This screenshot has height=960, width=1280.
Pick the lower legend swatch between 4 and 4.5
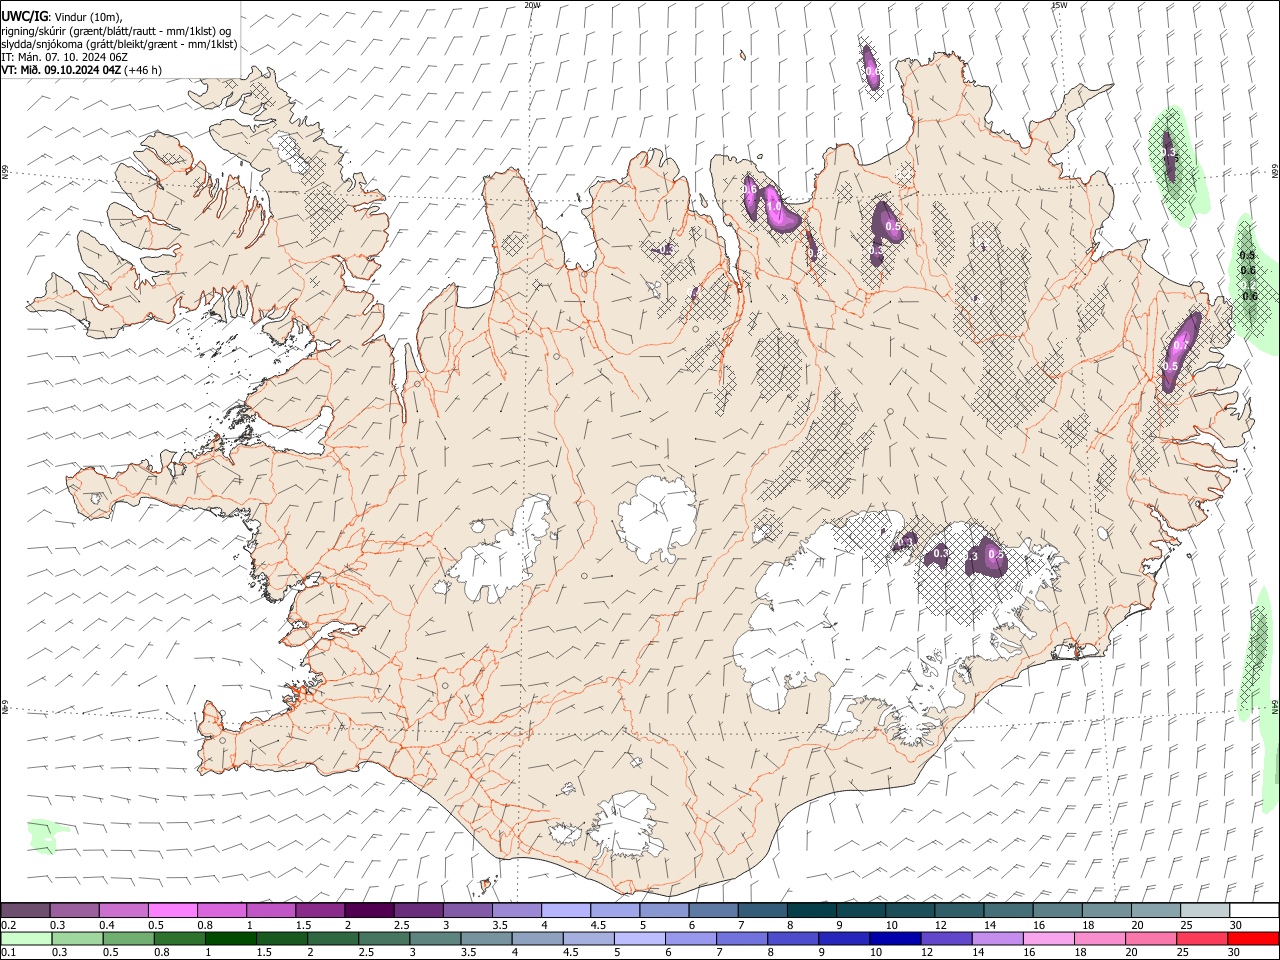click(537, 938)
